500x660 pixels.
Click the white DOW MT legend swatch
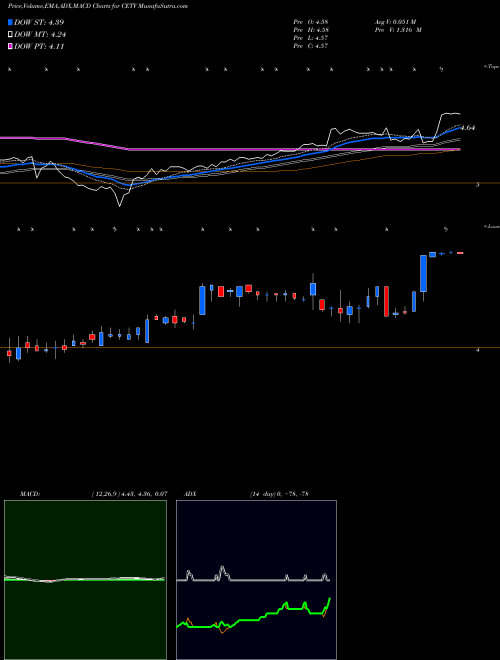(x=11, y=35)
